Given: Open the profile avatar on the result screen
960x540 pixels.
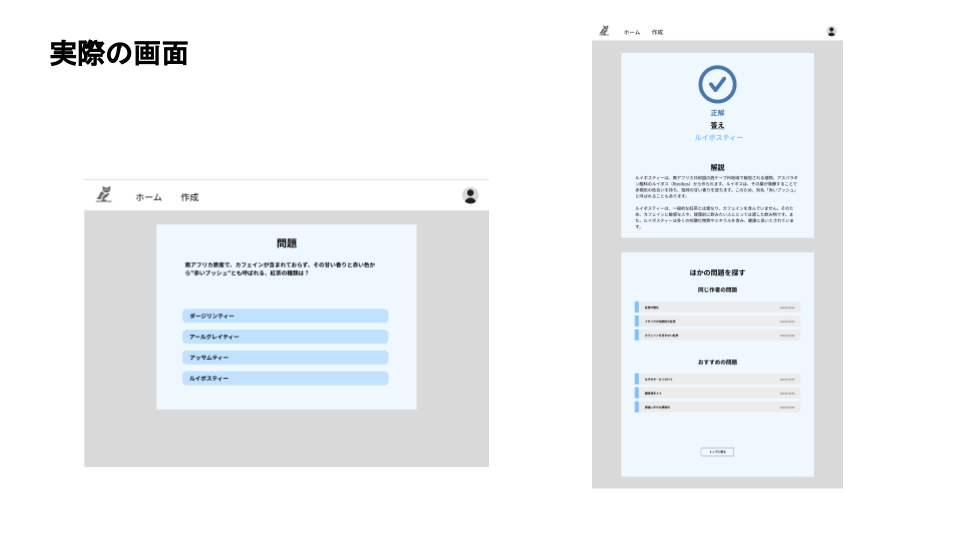Looking at the screenshot, I should (831, 31).
